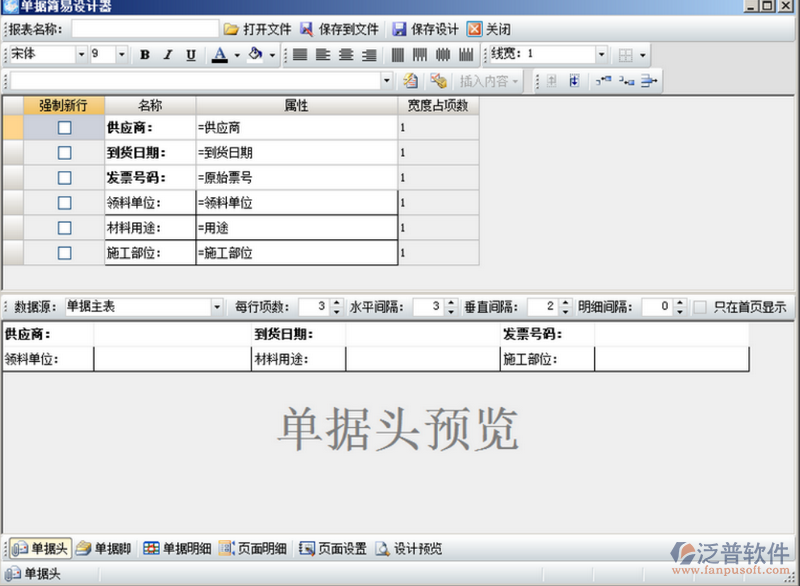Check 强制新行 for 到货日期 row
The image size is (800, 586).
pyautogui.click(x=64, y=152)
